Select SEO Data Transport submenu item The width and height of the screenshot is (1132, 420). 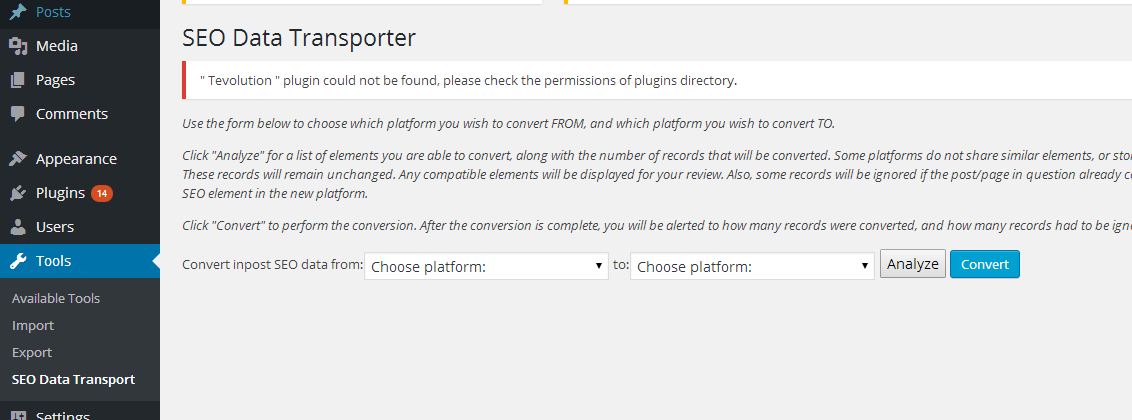[73, 379]
